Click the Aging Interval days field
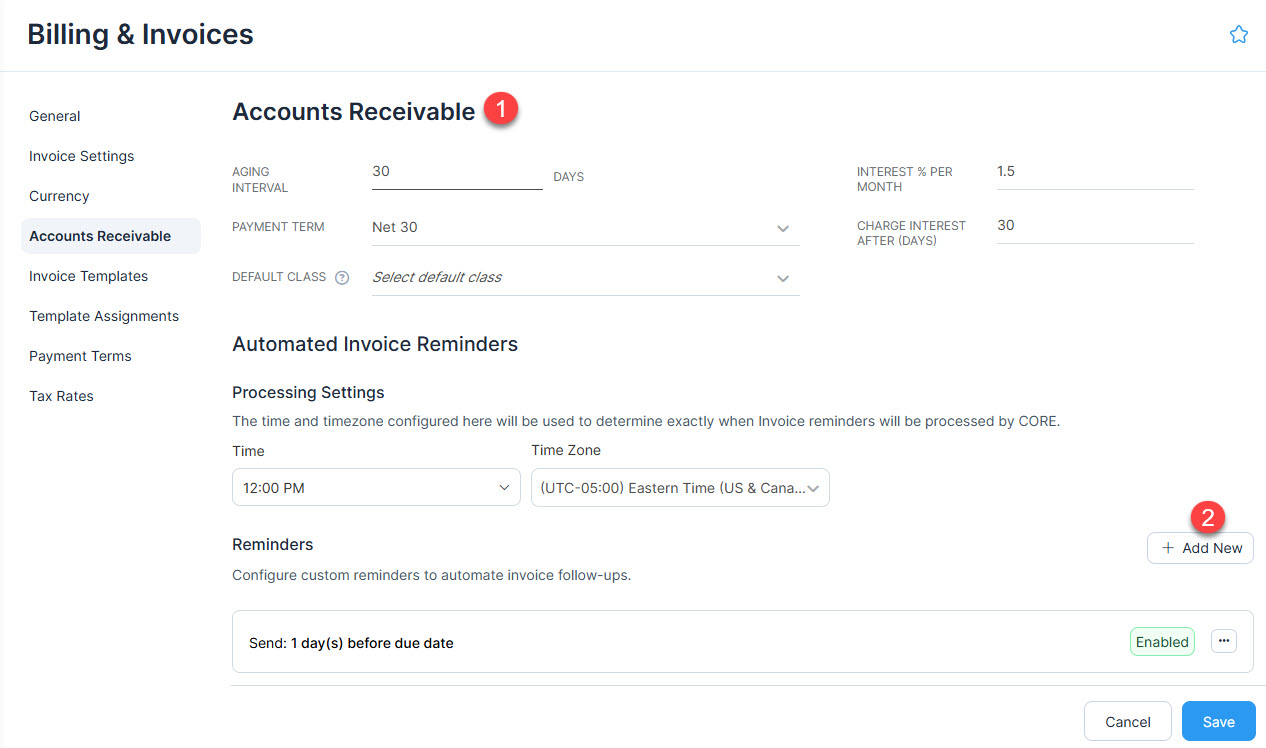The image size is (1266, 748). click(457, 171)
